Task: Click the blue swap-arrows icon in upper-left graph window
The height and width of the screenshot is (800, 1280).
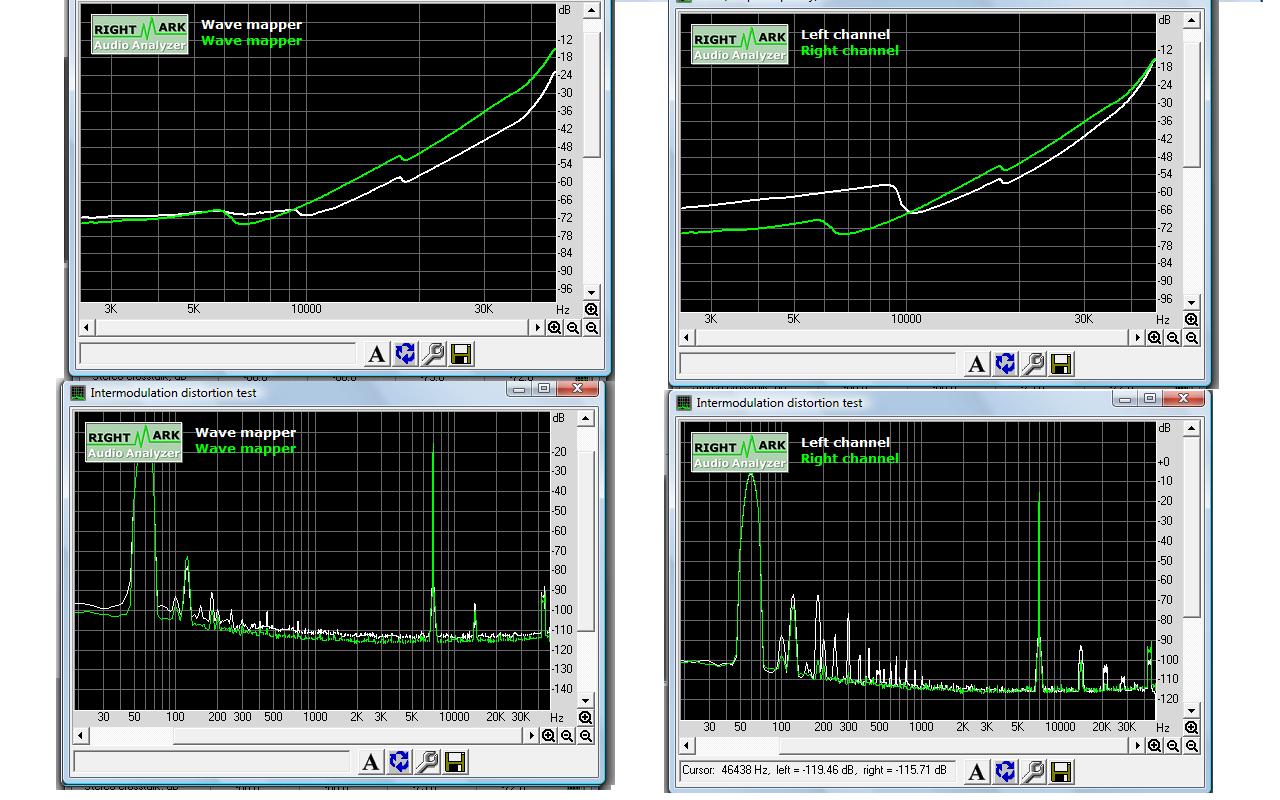Action: pos(405,354)
